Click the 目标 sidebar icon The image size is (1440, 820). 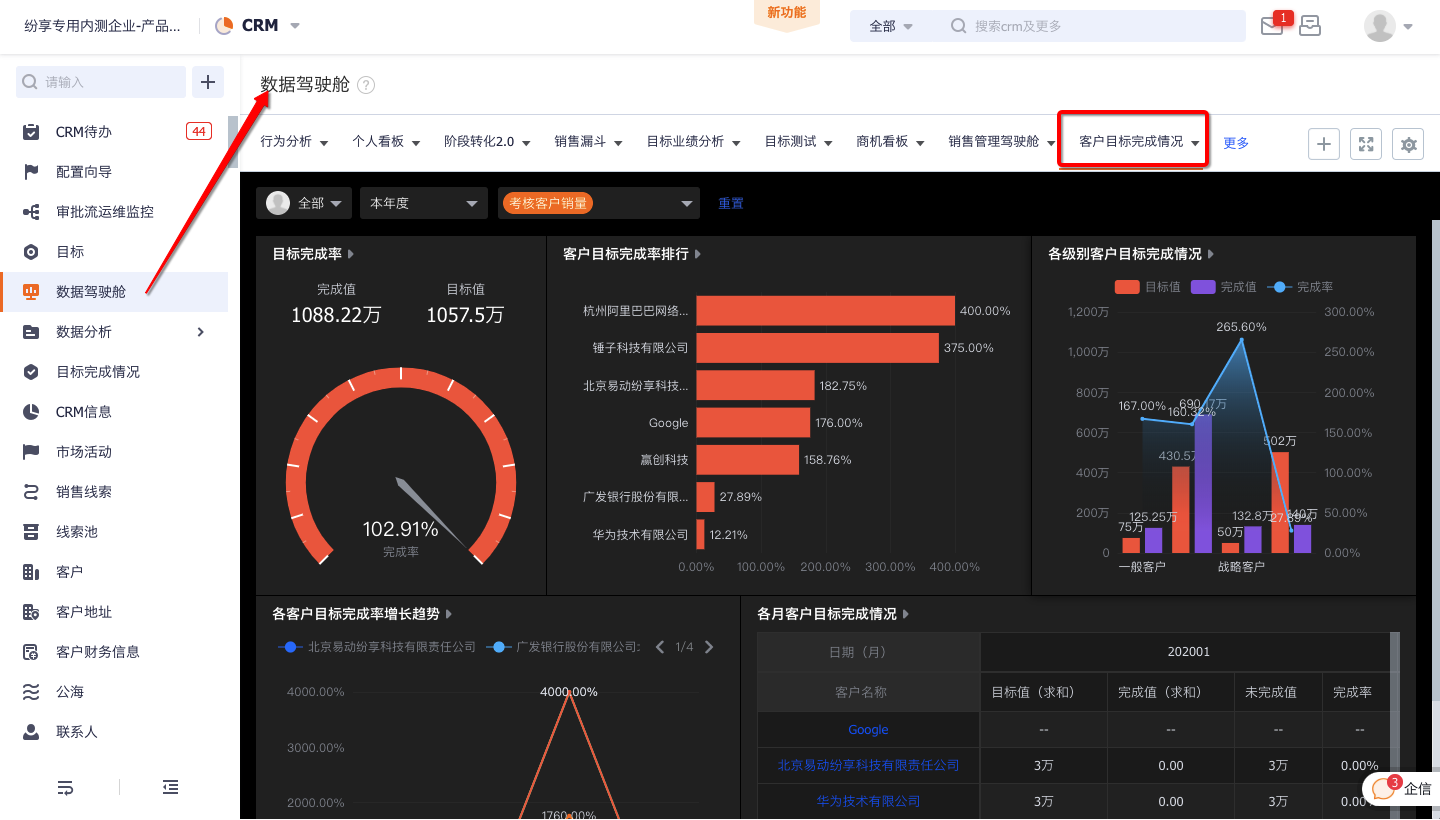coord(31,252)
